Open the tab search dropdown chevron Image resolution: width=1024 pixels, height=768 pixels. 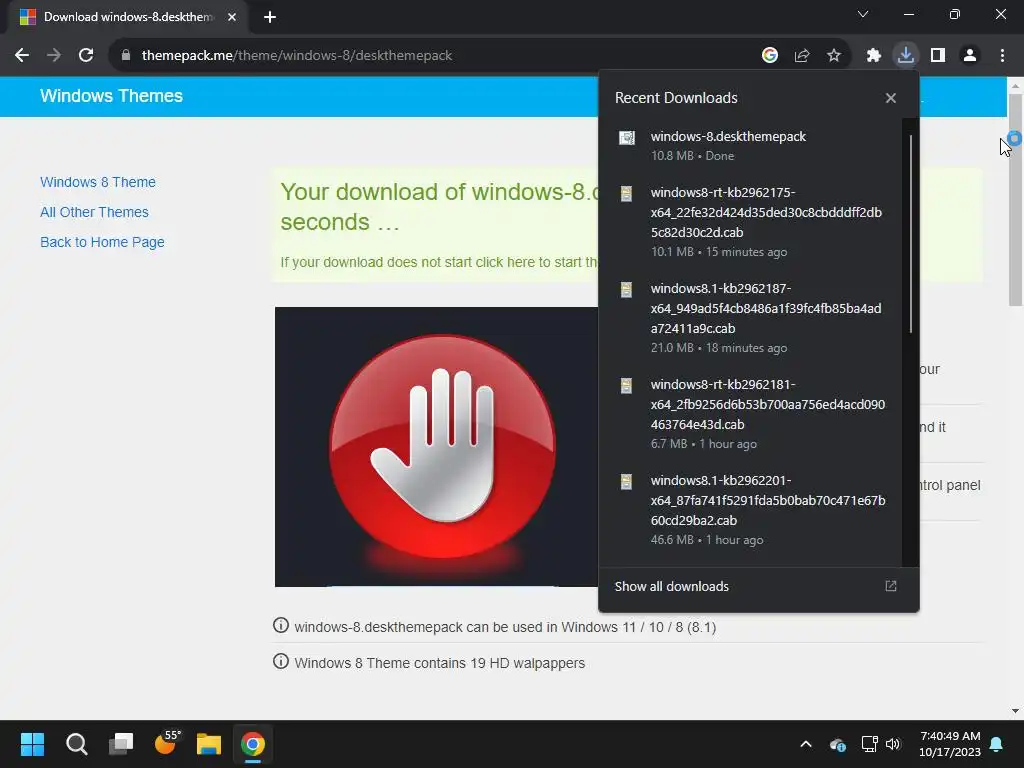(863, 14)
